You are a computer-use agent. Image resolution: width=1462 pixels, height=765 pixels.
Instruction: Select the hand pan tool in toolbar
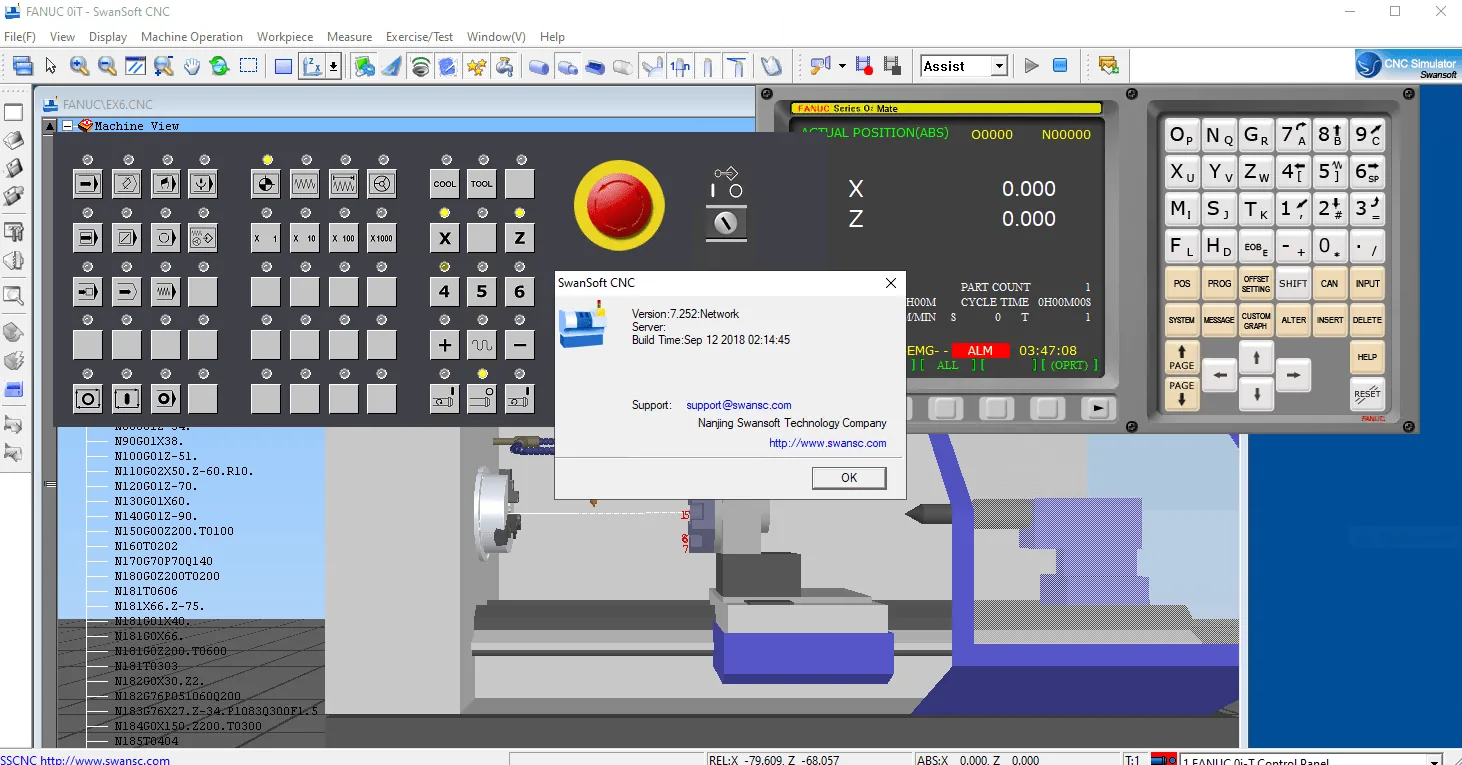(x=191, y=66)
